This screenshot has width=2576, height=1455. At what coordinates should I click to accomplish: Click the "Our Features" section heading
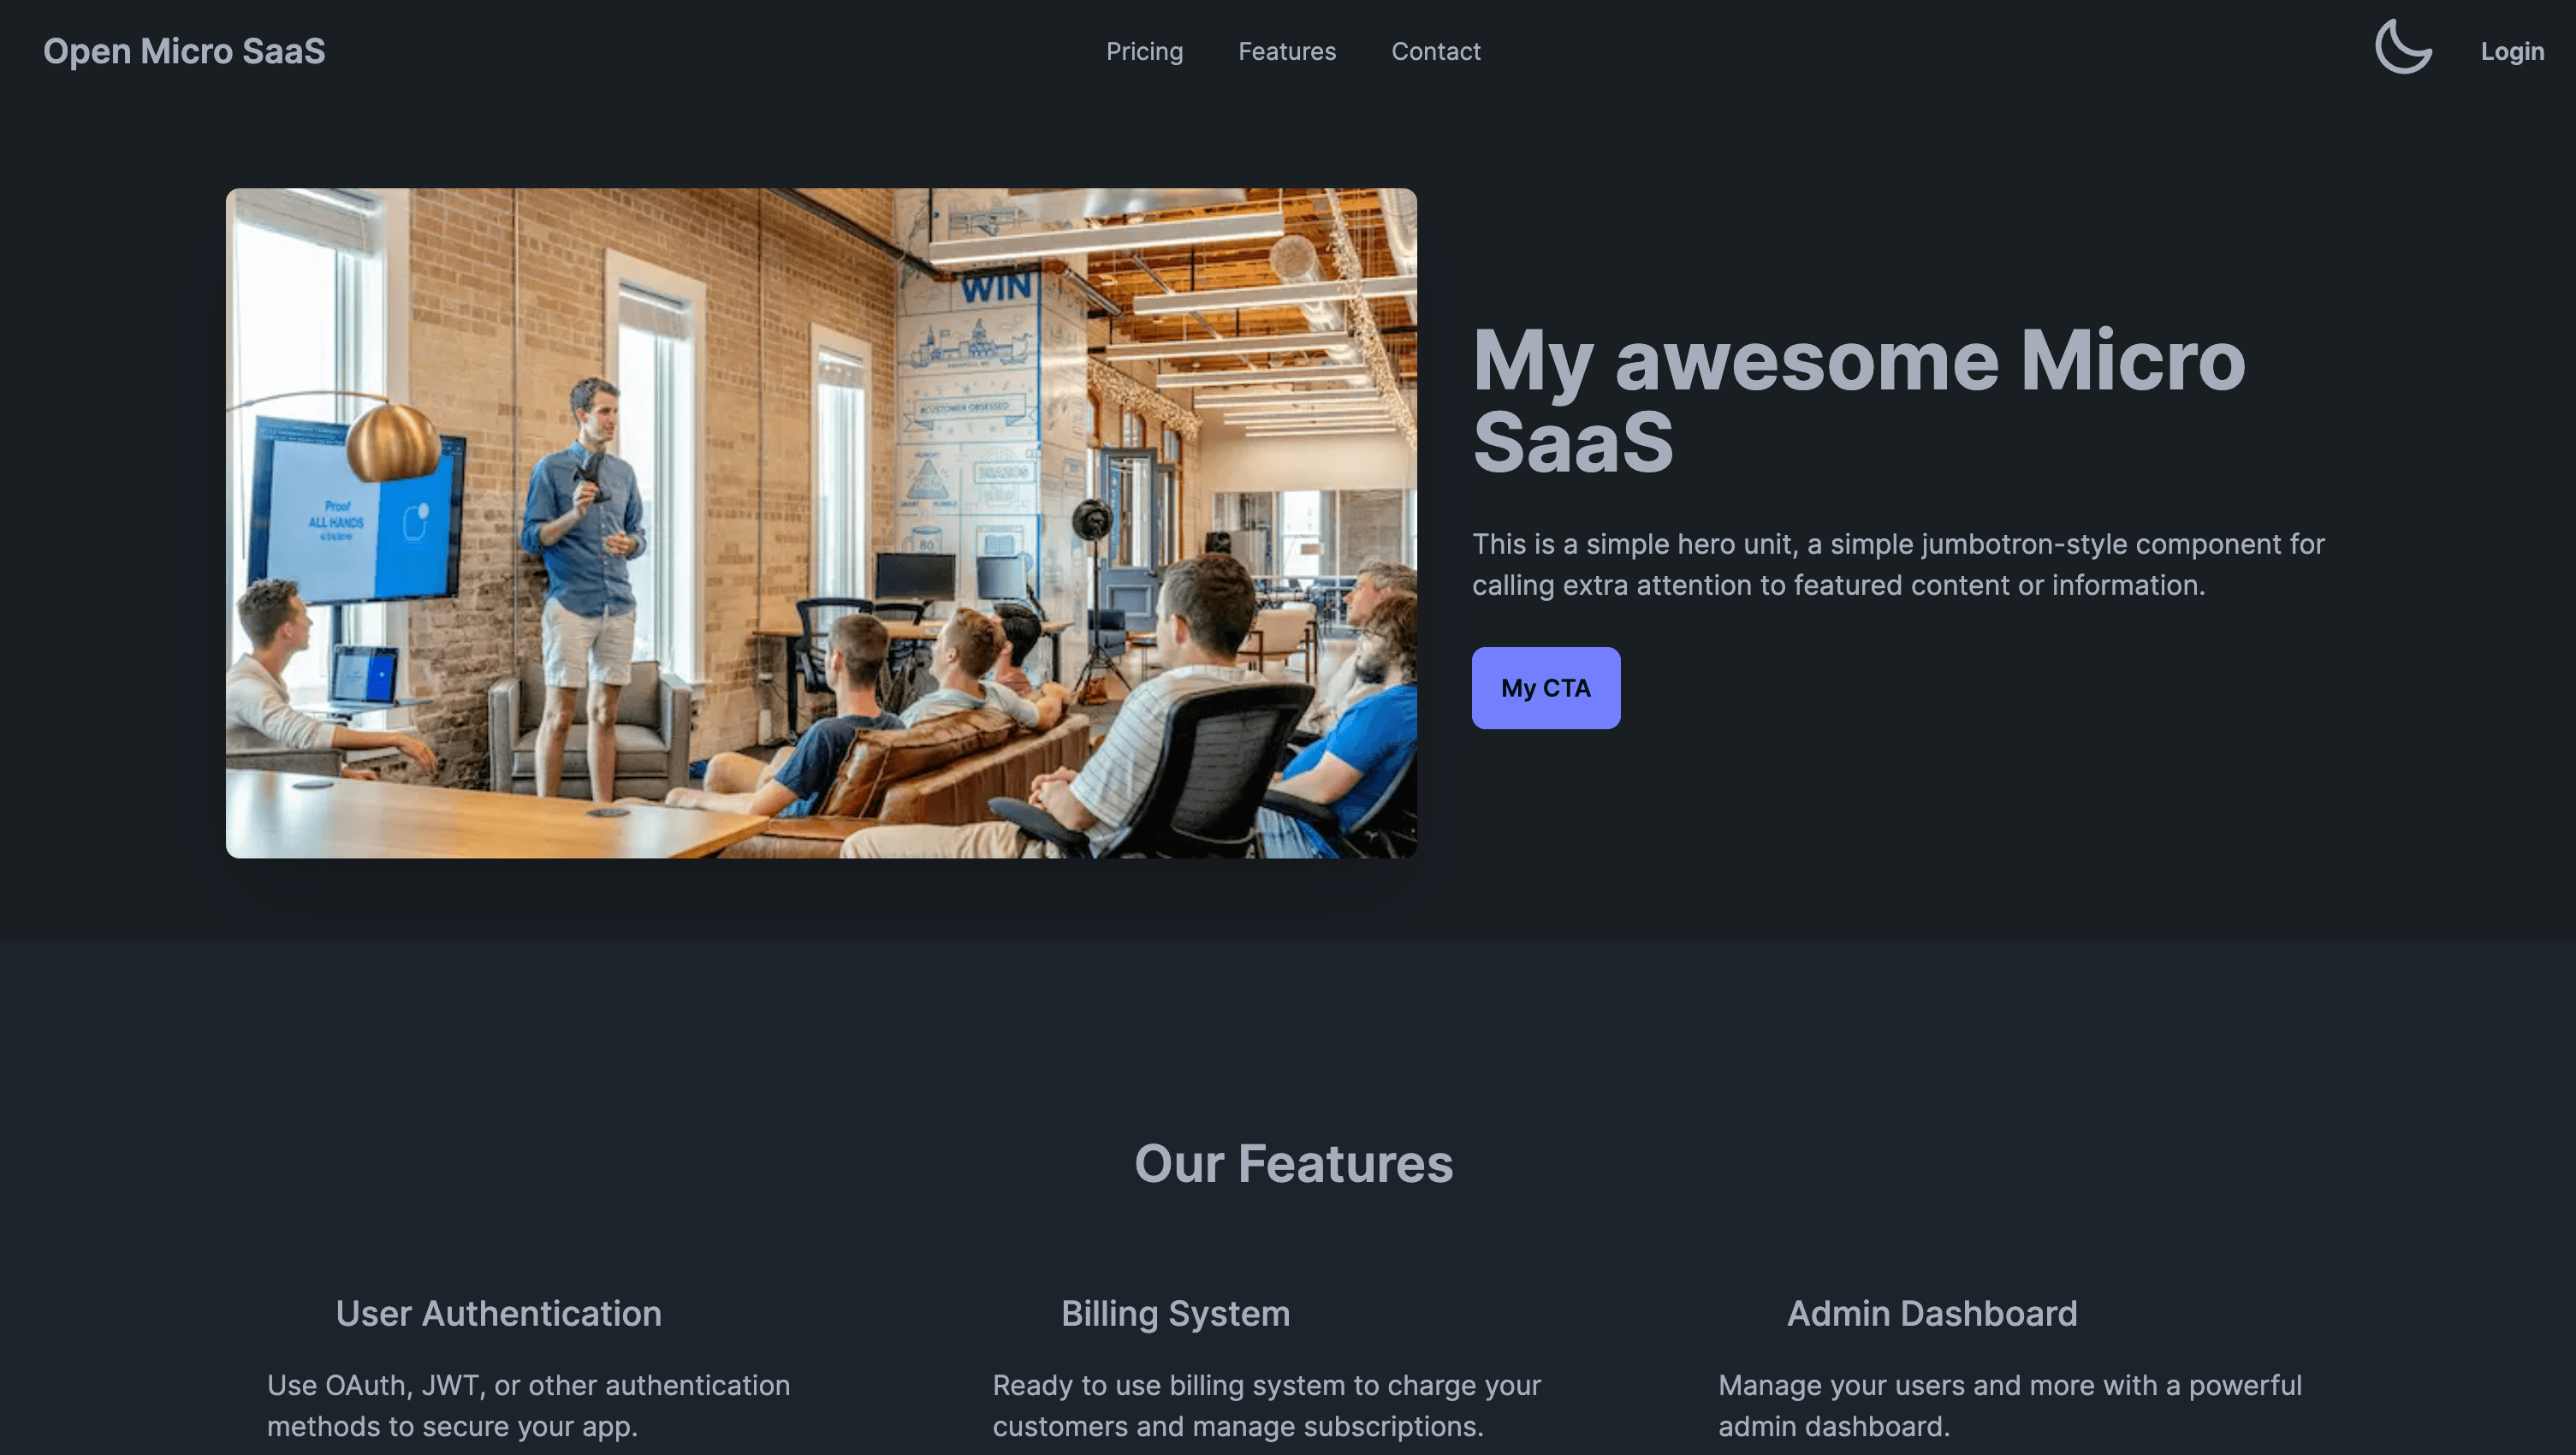[x=1293, y=1164]
